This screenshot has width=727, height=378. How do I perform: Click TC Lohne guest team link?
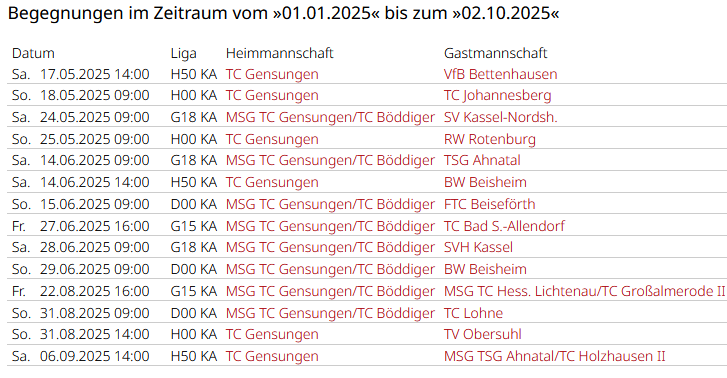click(x=473, y=313)
